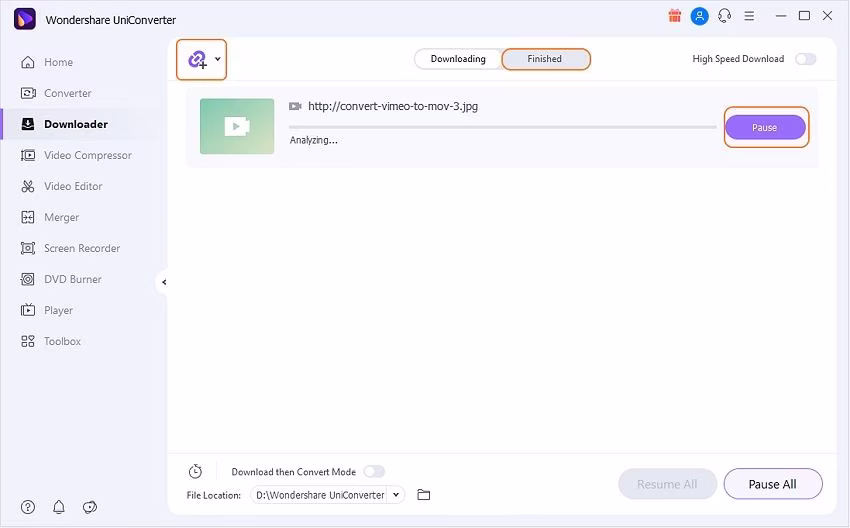Click the convert-vimeo-to-mov-3.jpg URL text
This screenshot has width=850, height=528.
(393, 106)
